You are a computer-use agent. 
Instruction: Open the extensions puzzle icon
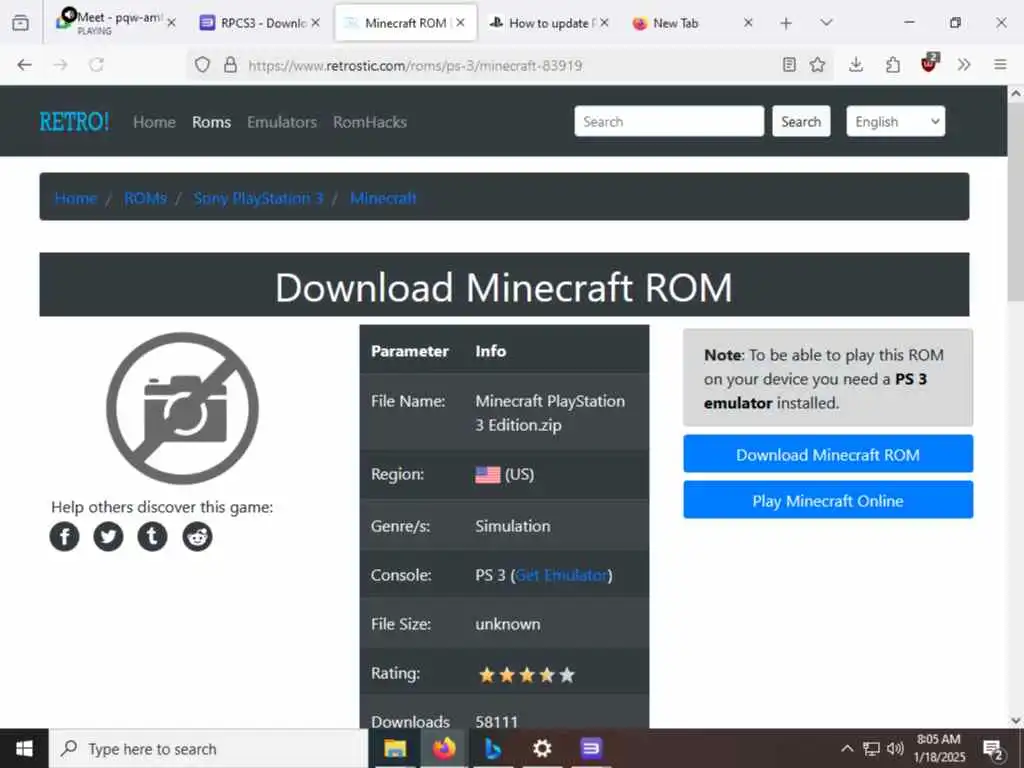[893, 65]
